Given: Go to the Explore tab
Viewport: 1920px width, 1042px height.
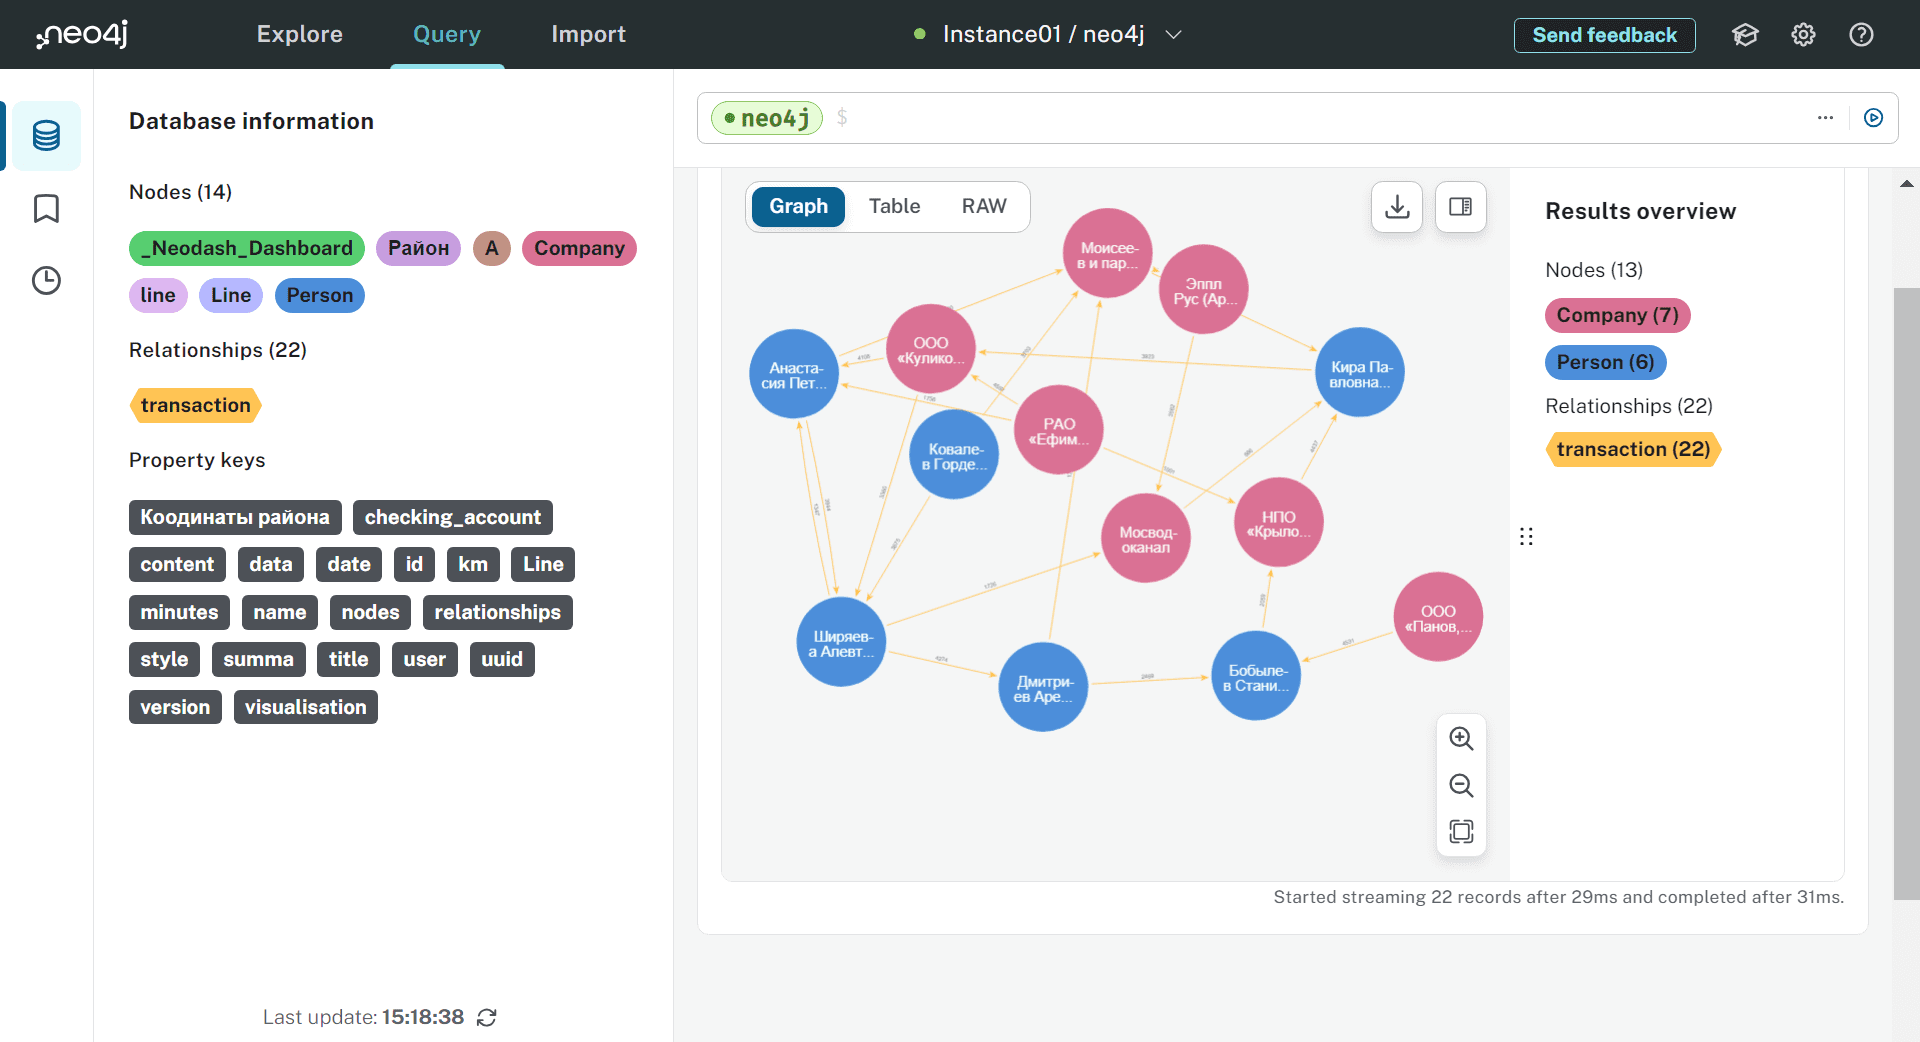Looking at the screenshot, I should 299,35.
